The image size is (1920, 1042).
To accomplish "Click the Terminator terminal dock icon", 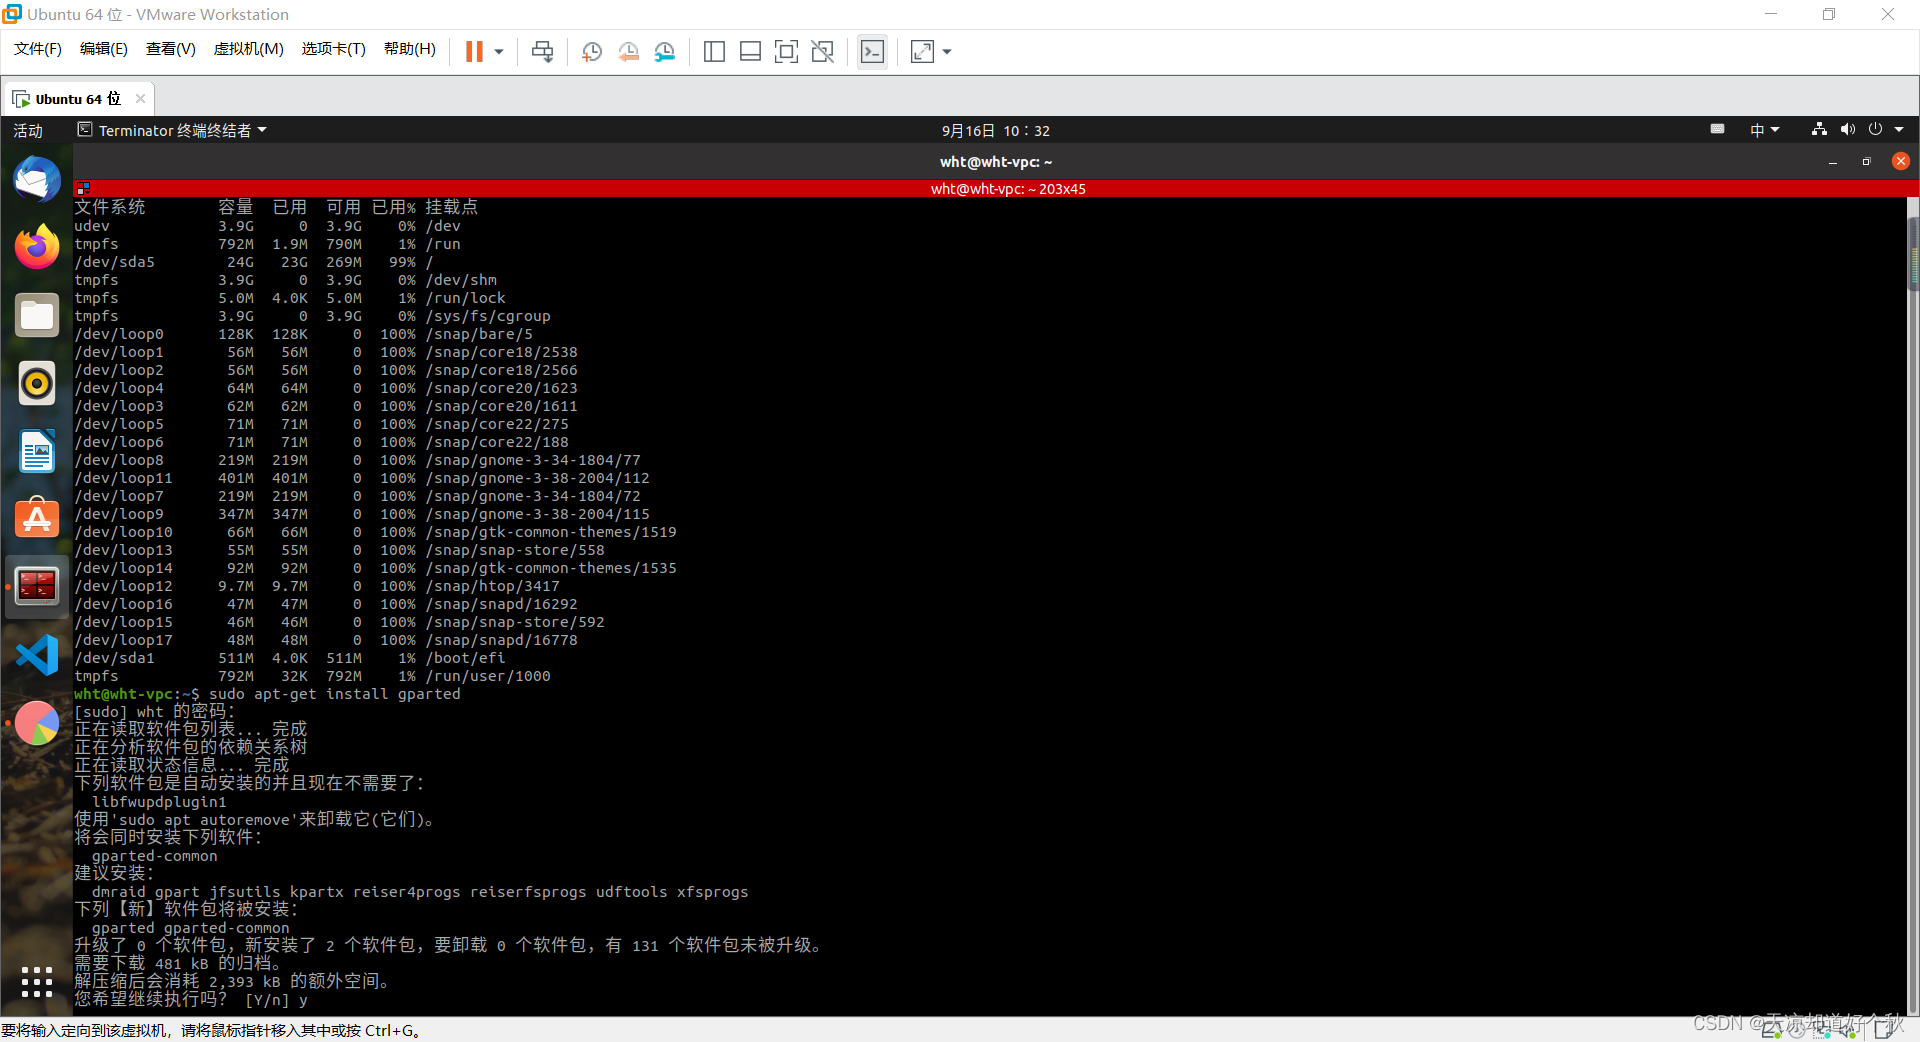I will [37, 586].
